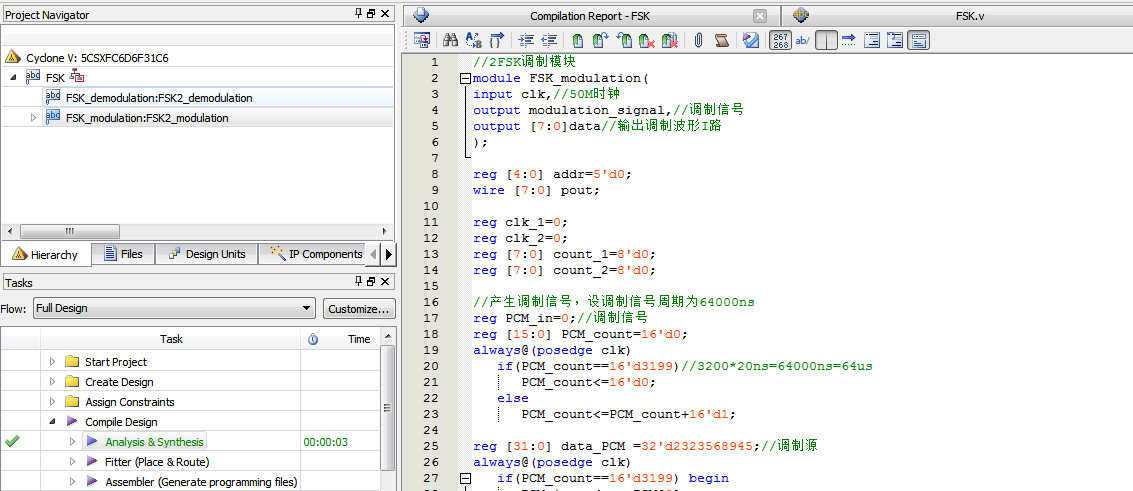Click the play icon beside Fitter (Place & Route)
Image resolution: width=1133 pixels, height=491 pixels.
pyautogui.click(x=92, y=462)
